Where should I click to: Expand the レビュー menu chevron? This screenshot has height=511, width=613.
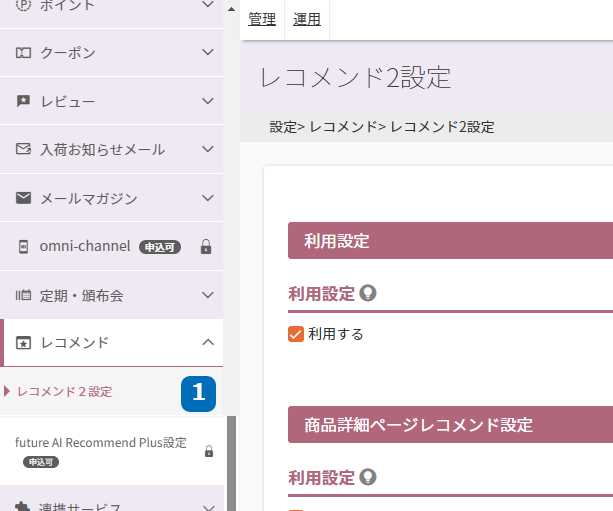(208, 101)
